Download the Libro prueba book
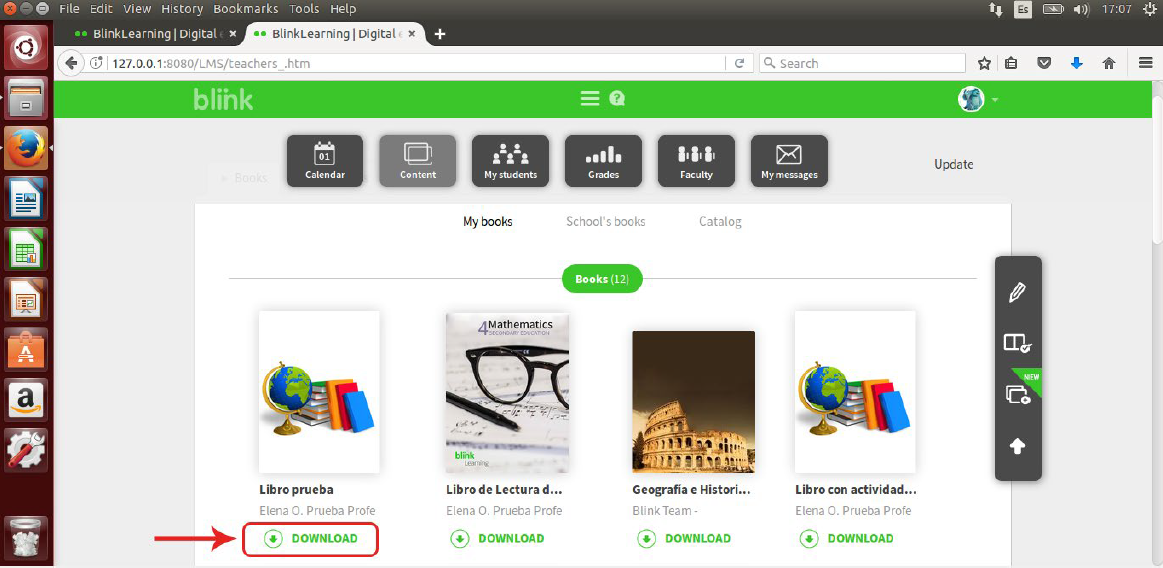This screenshot has width=1163, height=568. click(x=311, y=539)
